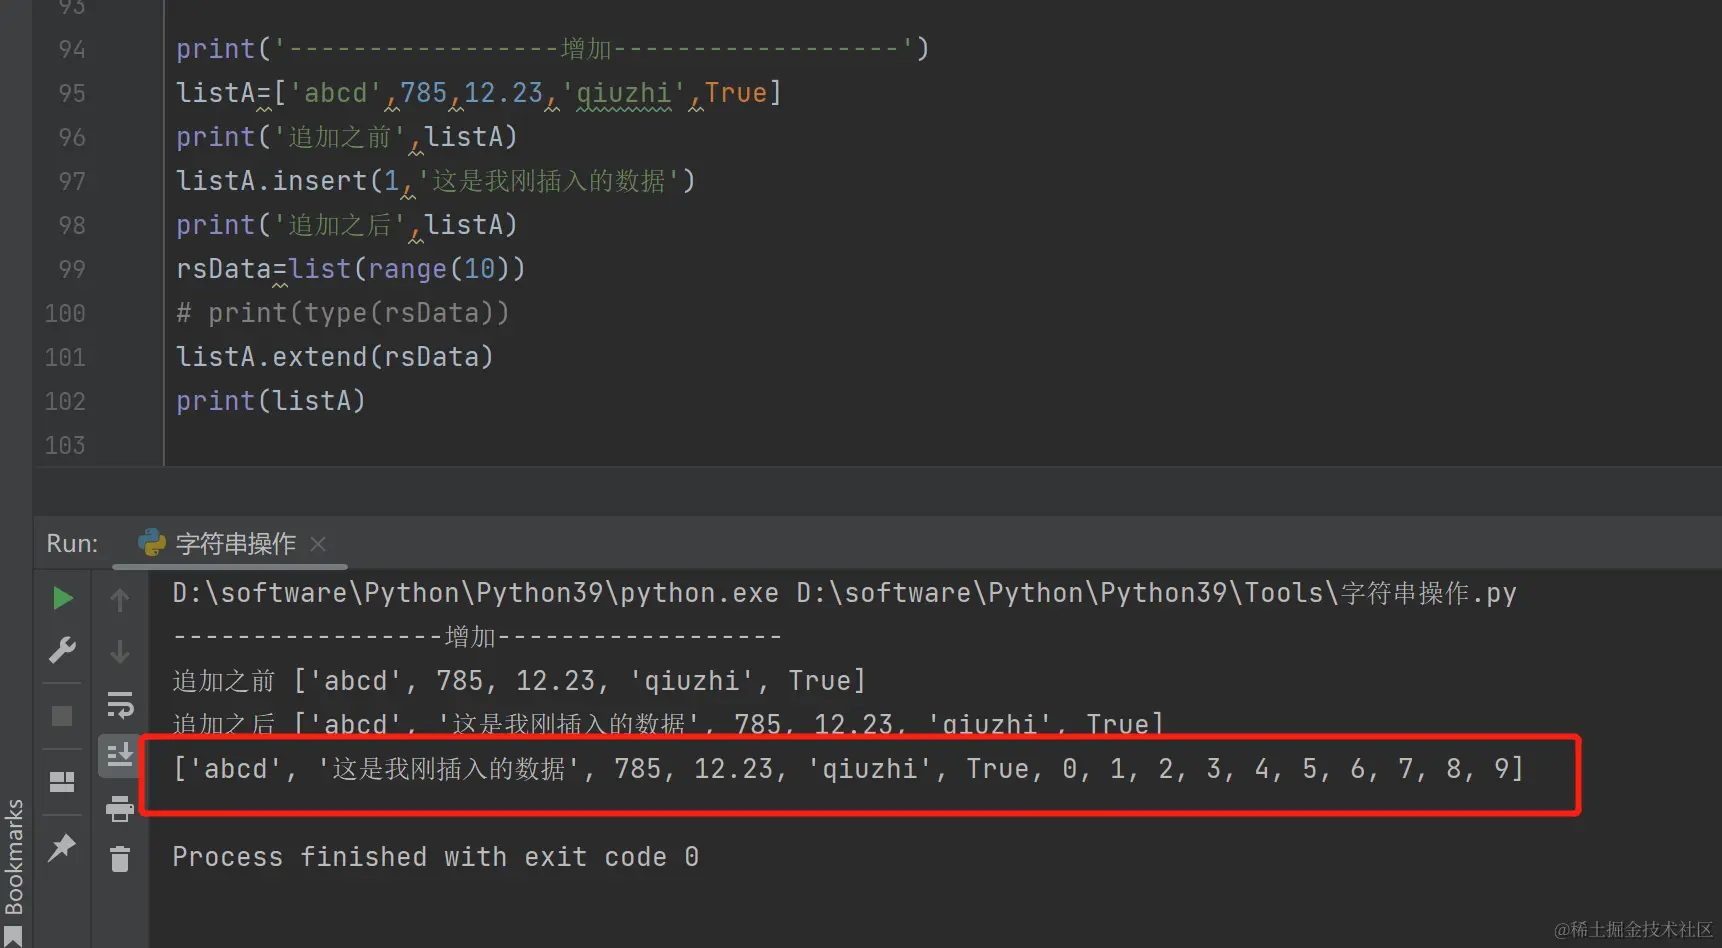1722x948 pixels.
Task: Clear console with trash icon
Action: point(120,859)
